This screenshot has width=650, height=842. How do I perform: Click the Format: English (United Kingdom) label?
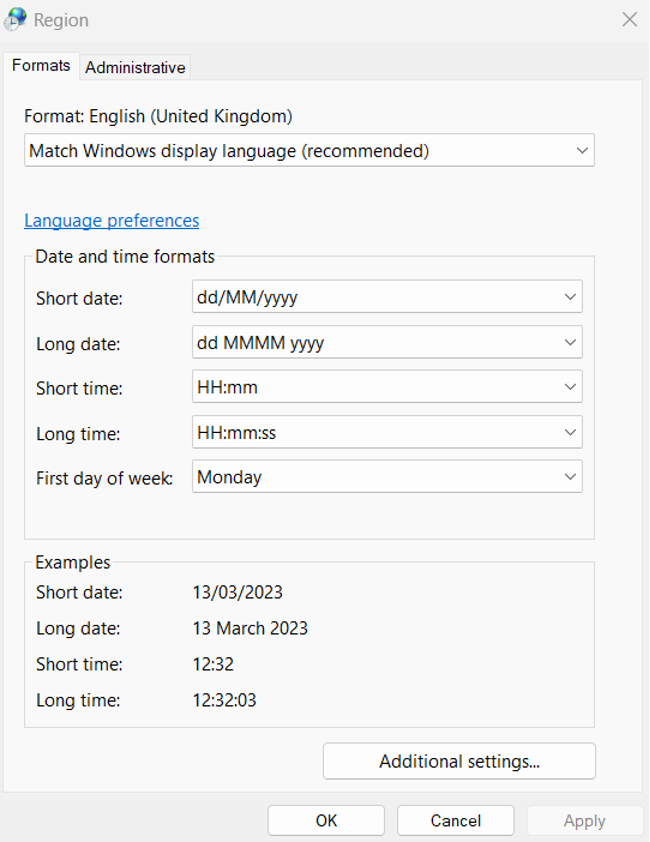point(158,116)
